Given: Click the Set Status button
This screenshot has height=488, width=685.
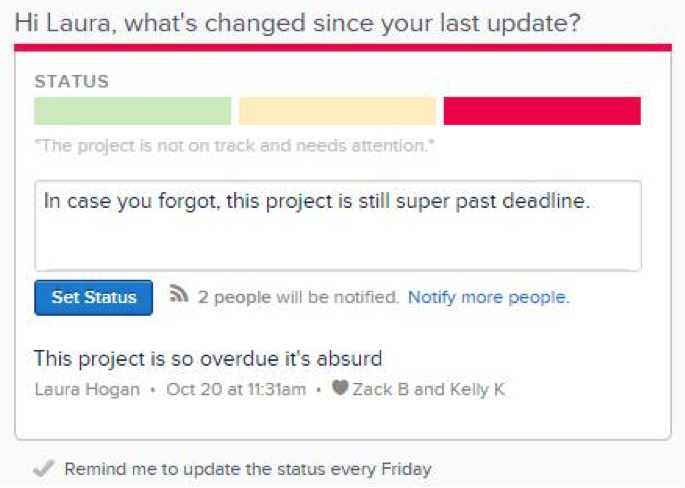Looking at the screenshot, I should [x=93, y=298].
